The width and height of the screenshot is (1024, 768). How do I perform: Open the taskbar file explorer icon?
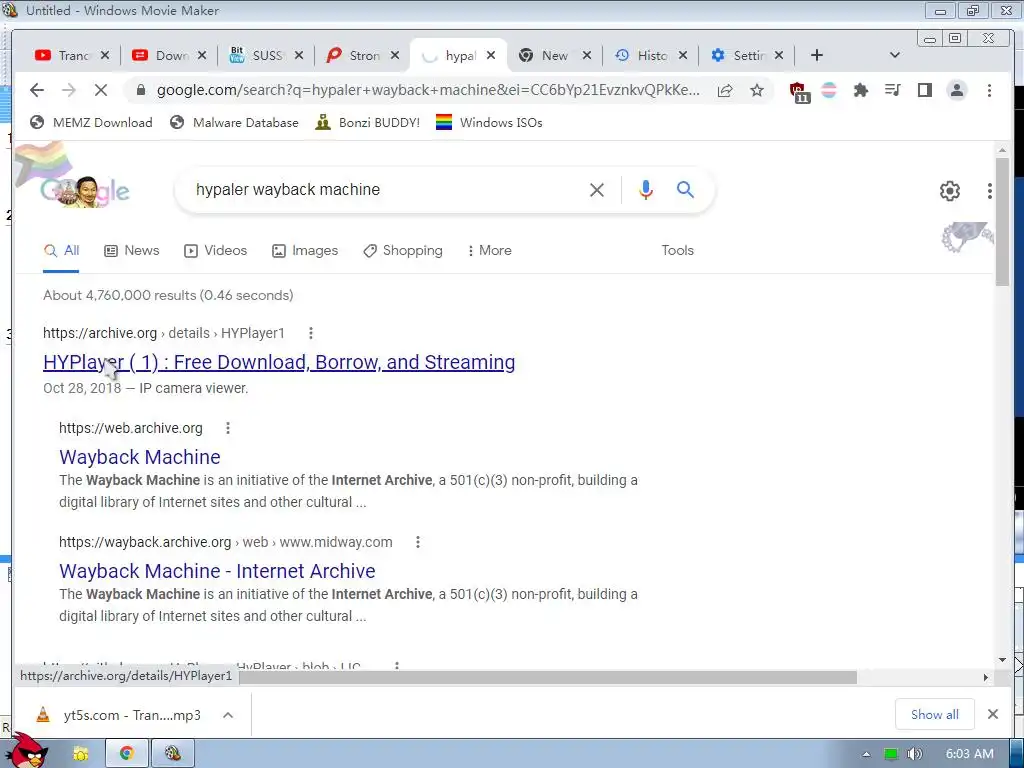point(80,754)
